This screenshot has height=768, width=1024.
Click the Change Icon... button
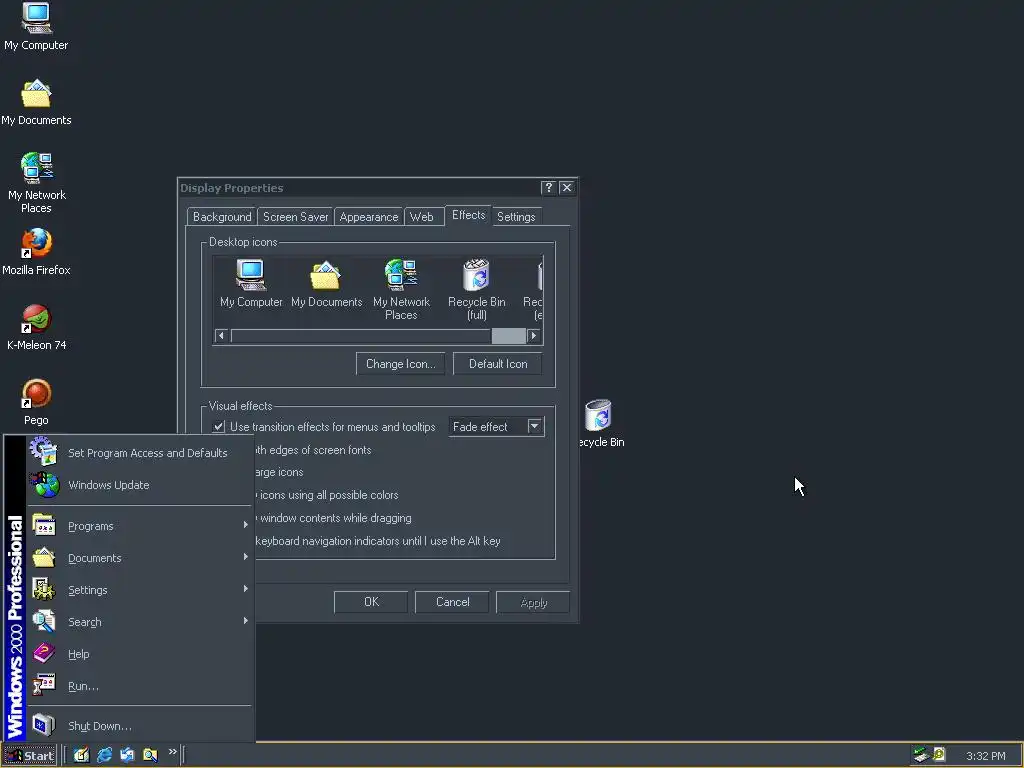tap(400, 364)
